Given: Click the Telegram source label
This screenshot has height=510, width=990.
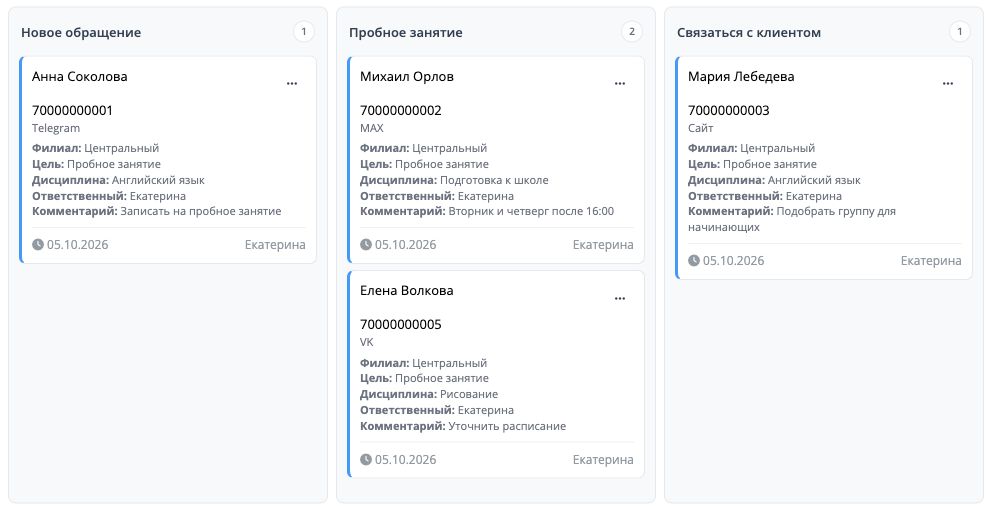Looking at the screenshot, I should click(56, 128).
